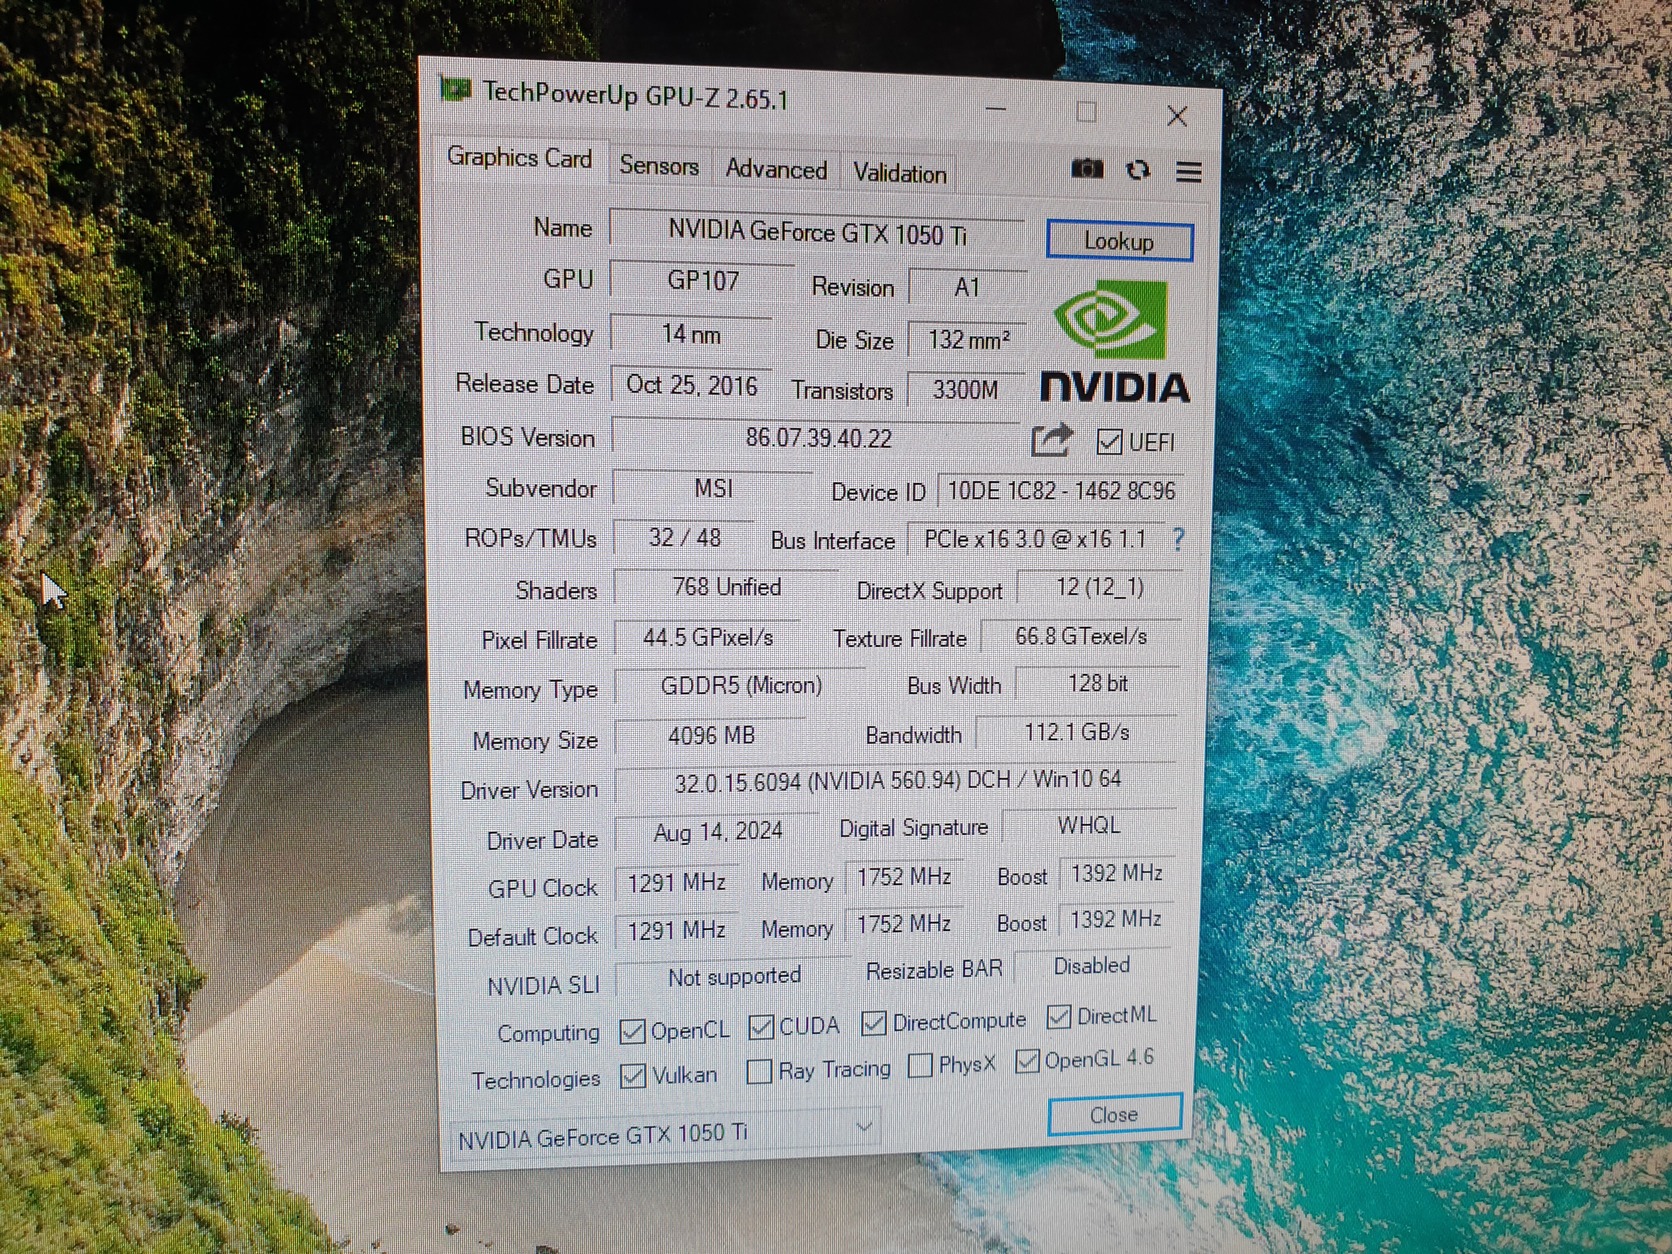Open the GPU selection dropdown at bottom
The width and height of the screenshot is (1672, 1254).
pyautogui.click(x=665, y=1133)
